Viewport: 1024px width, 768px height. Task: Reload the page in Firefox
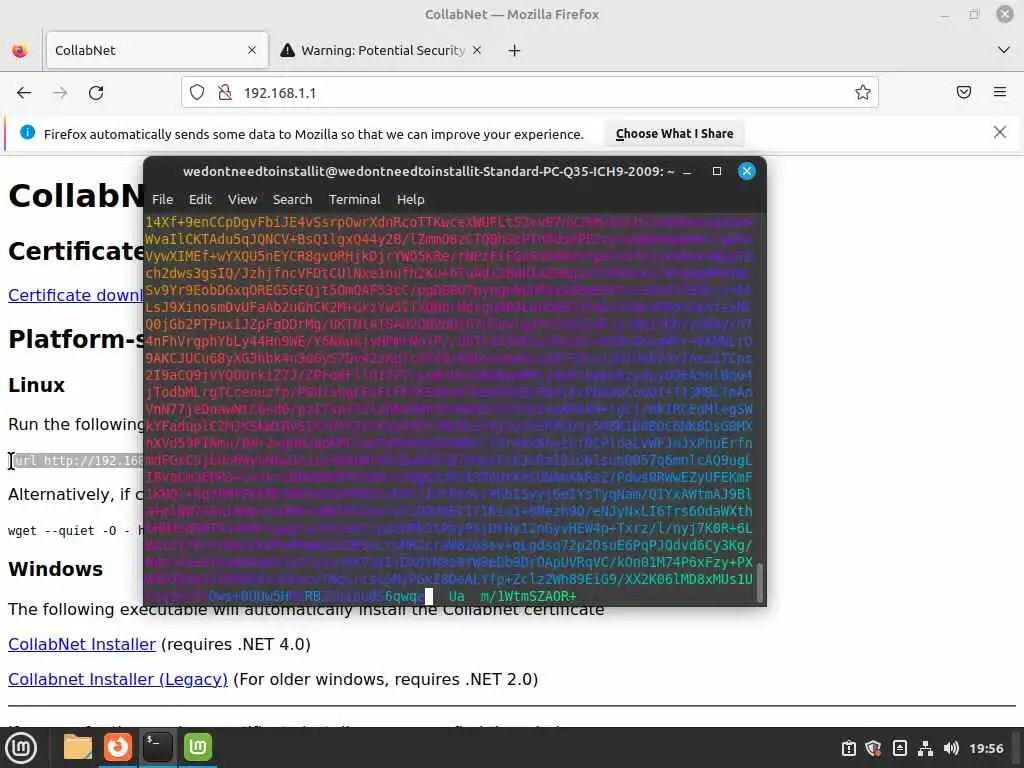point(96,93)
